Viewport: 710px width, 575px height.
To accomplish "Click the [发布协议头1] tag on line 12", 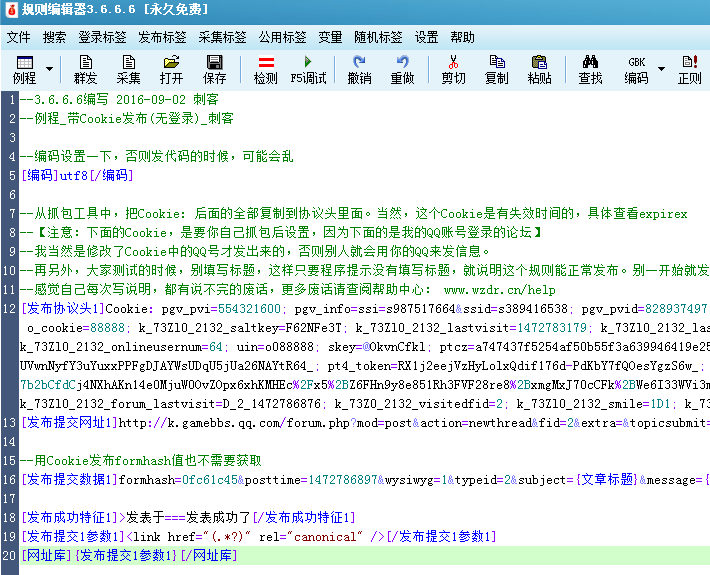I will pos(63,308).
